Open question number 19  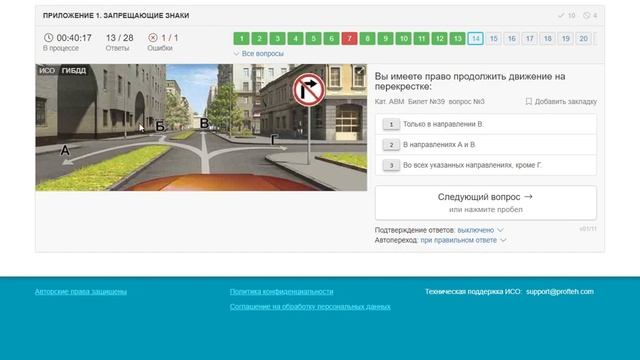point(565,38)
